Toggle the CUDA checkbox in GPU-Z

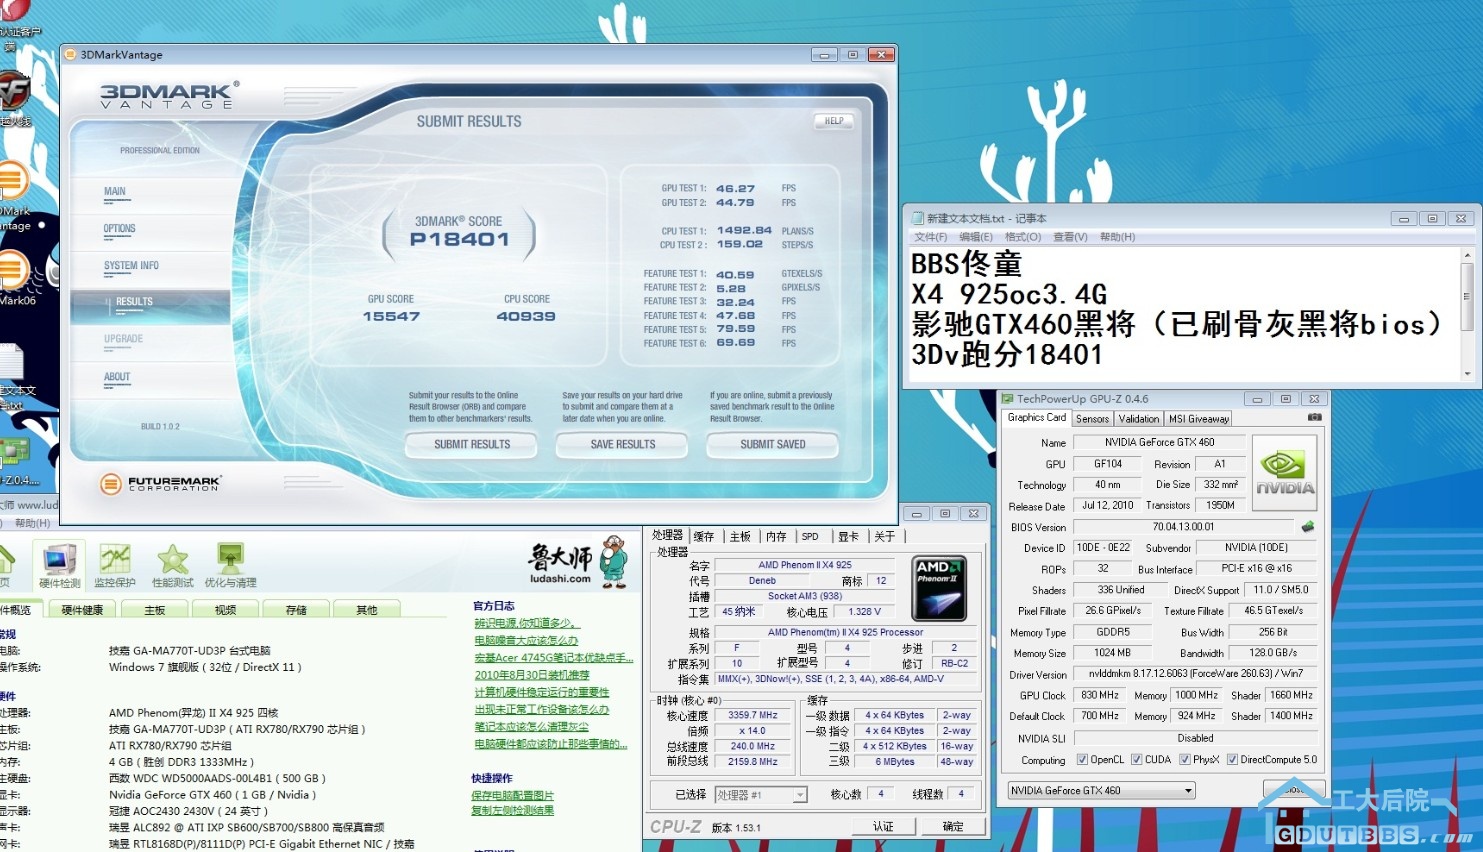tap(1136, 760)
